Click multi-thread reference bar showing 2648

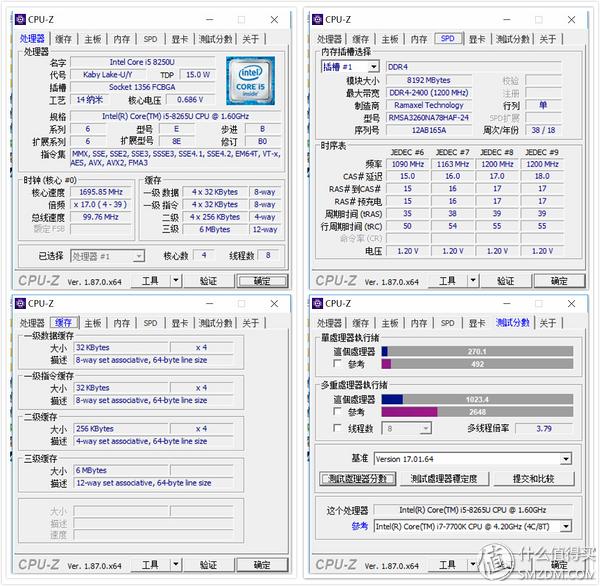pos(477,412)
